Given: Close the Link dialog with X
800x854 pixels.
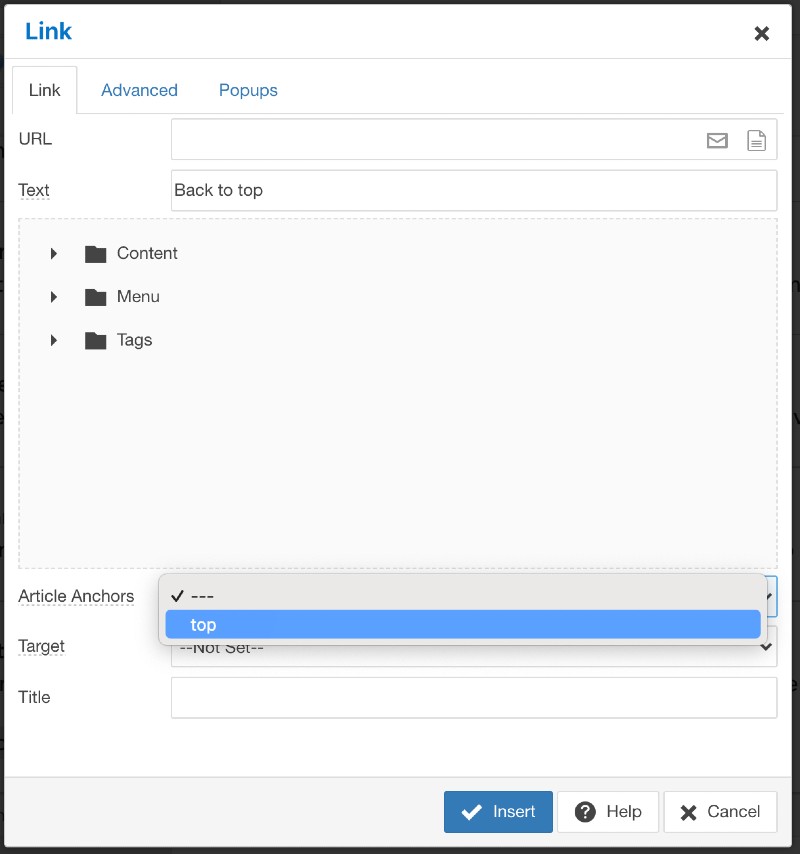Looking at the screenshot, I should point(761,34).
